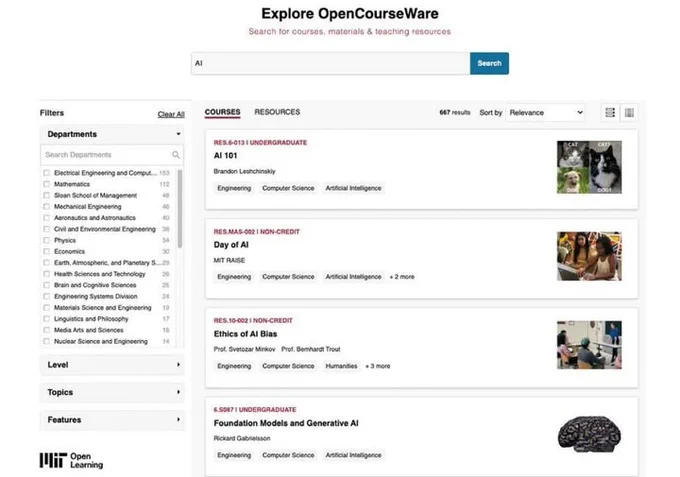Viewport: 680px width, 477px height.
Task: Check Brain and Cognitive Sciences filter
Action: pos(46,285)
